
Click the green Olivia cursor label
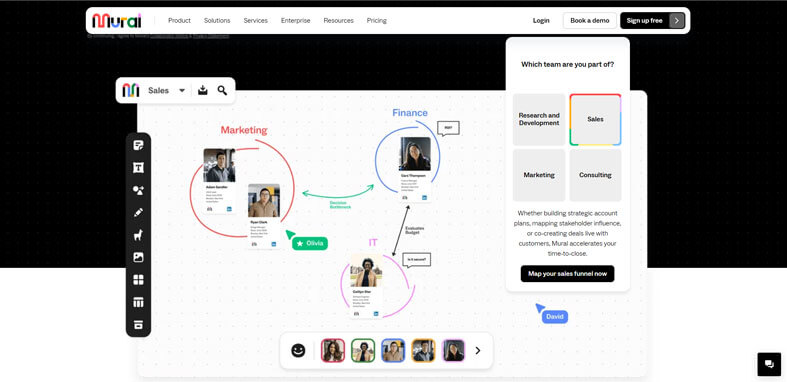pos(310,243)
